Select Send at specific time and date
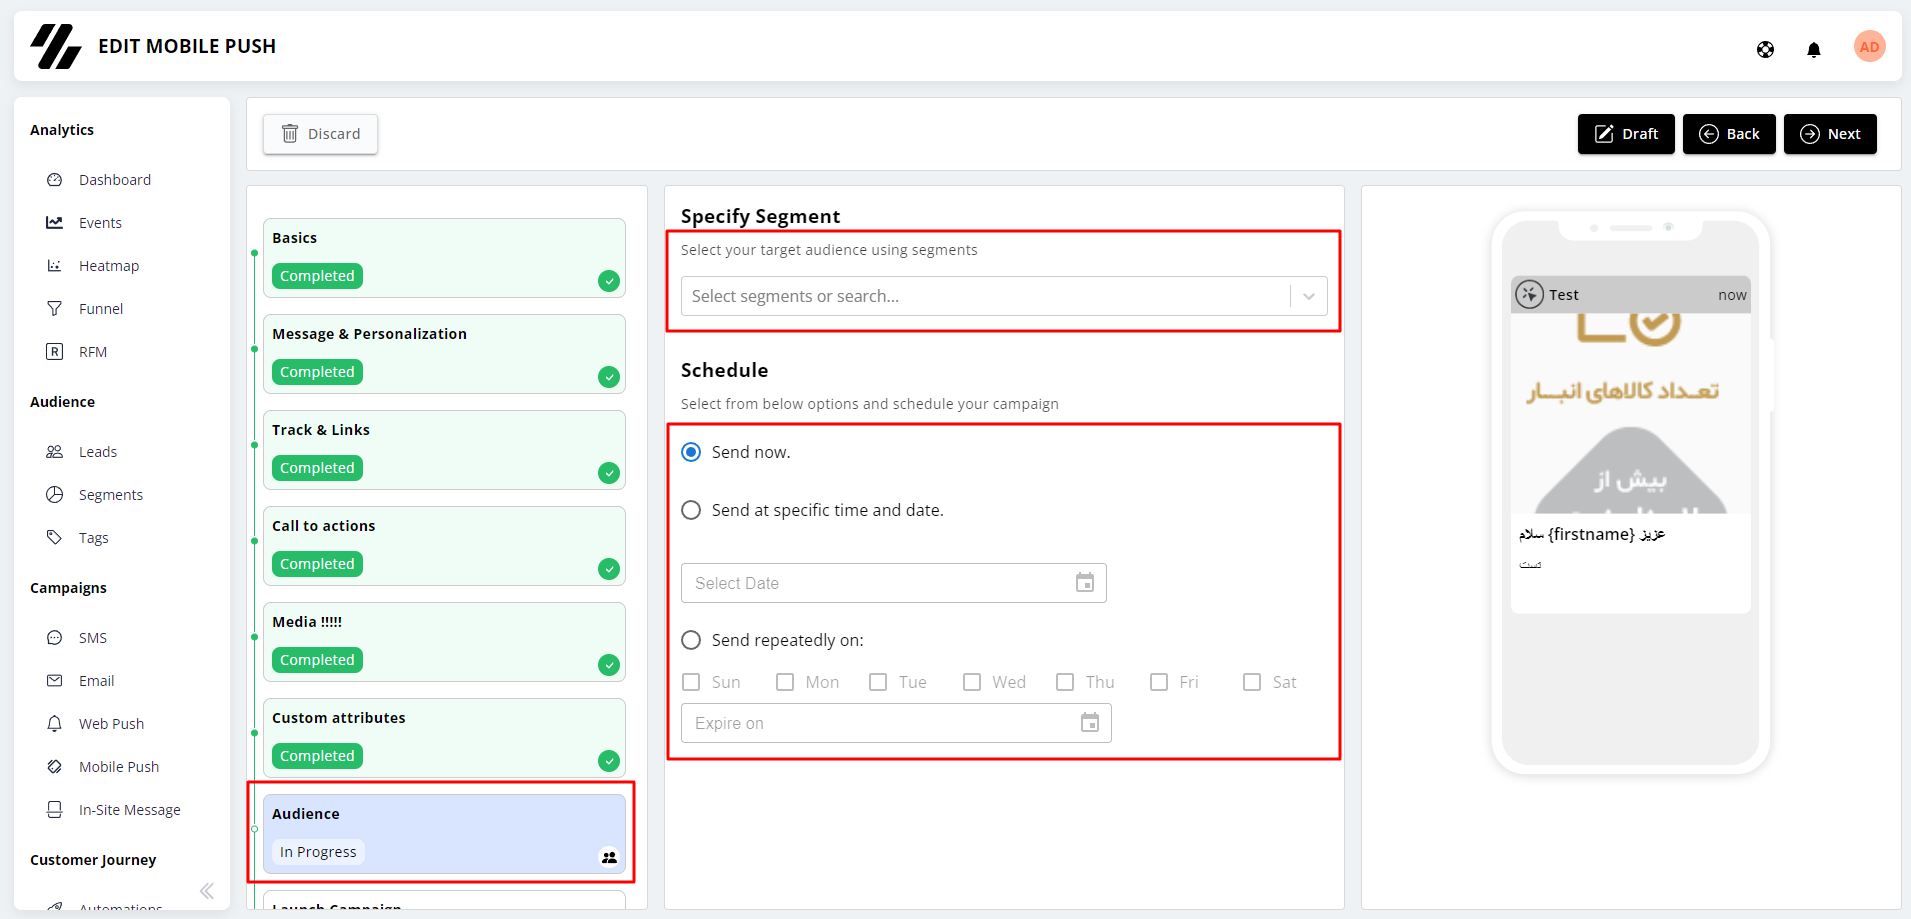Screen dimensions: 1911x919 (691, 510)
